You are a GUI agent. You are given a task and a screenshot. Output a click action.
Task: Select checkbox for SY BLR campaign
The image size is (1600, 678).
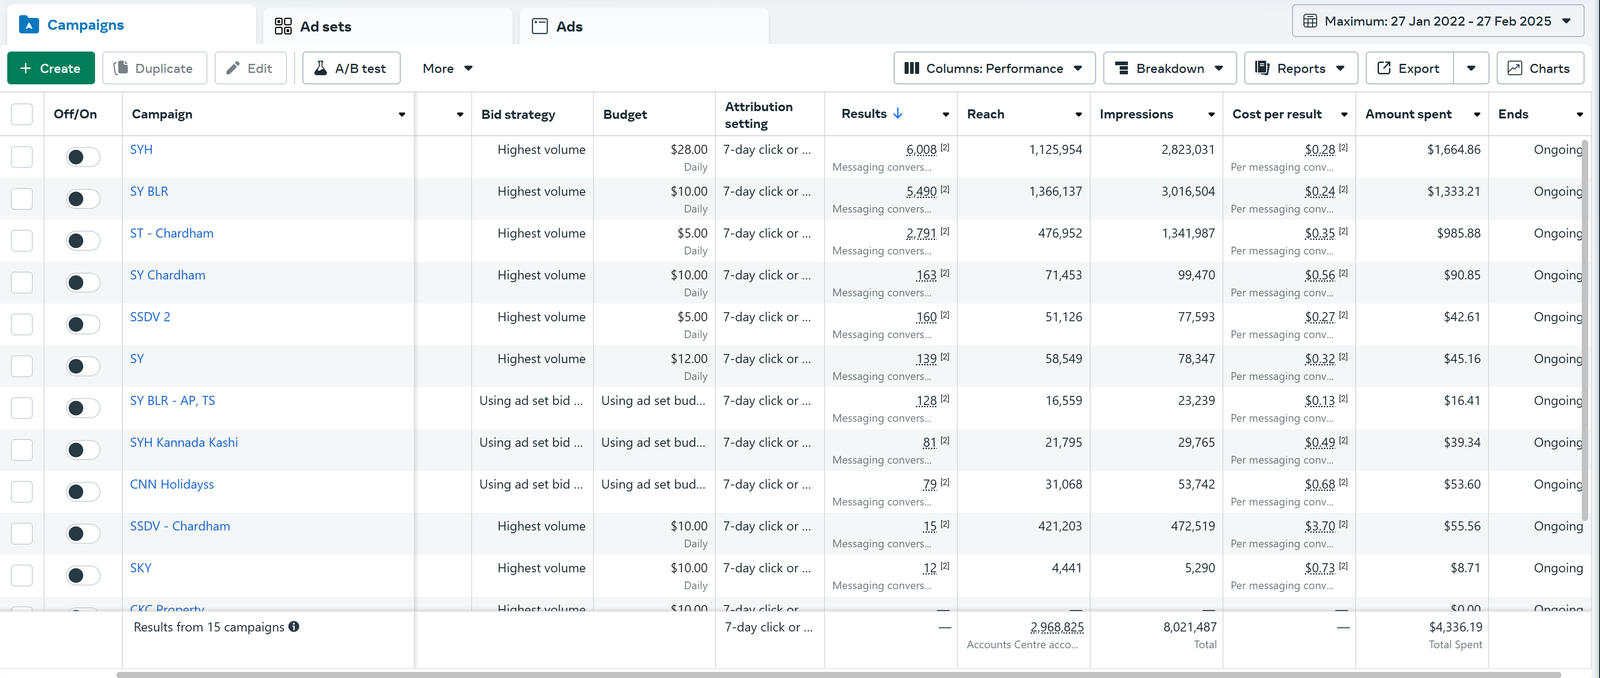[x=22, y=199]
